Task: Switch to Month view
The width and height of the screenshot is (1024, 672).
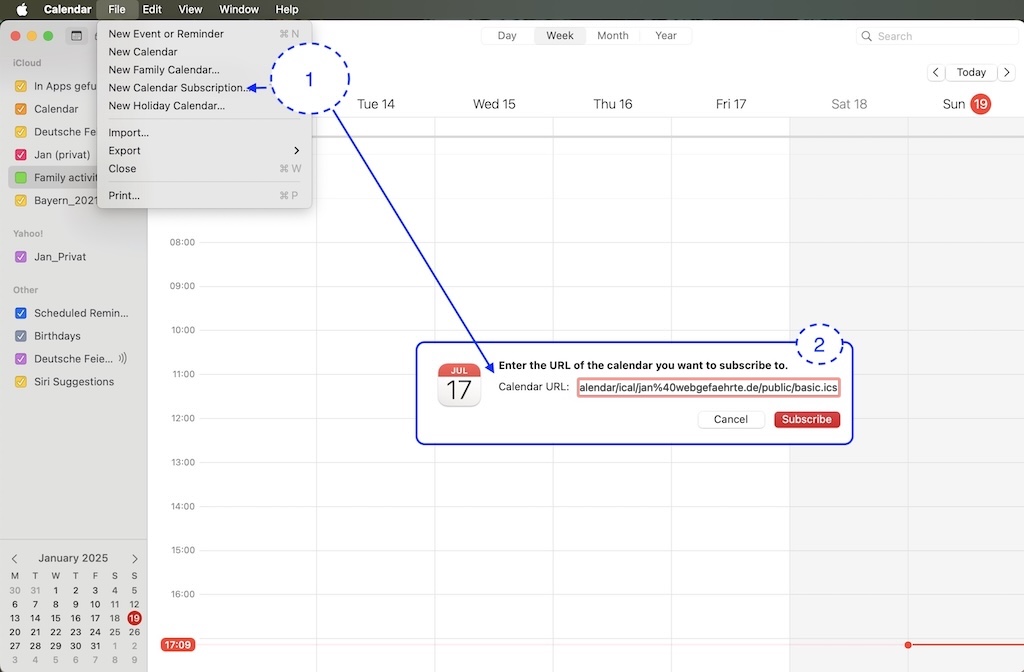Action: point(613,36)
